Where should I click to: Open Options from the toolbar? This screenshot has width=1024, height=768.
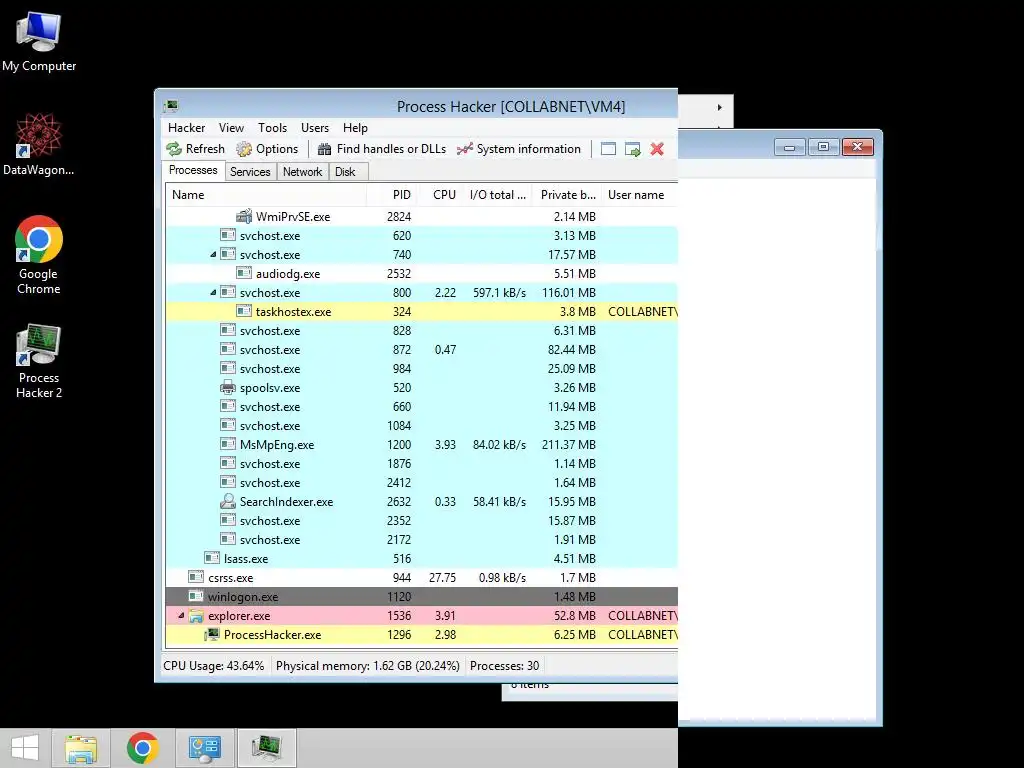point(267,149)
